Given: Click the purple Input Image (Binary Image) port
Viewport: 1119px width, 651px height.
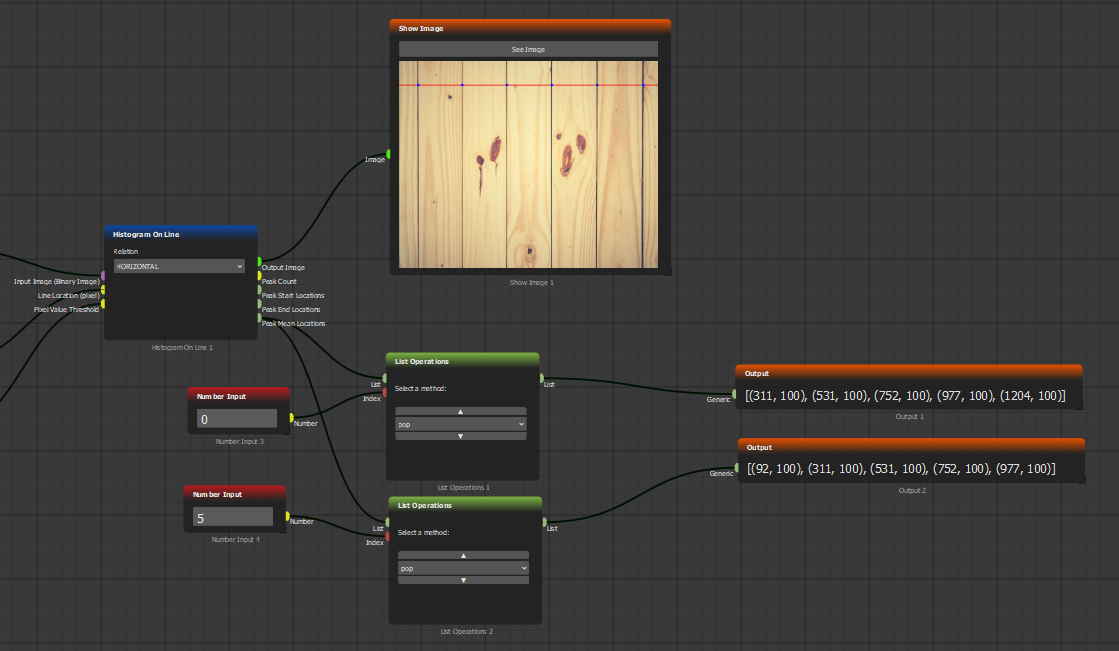Looking at the screenshot, I should point(103,276).
